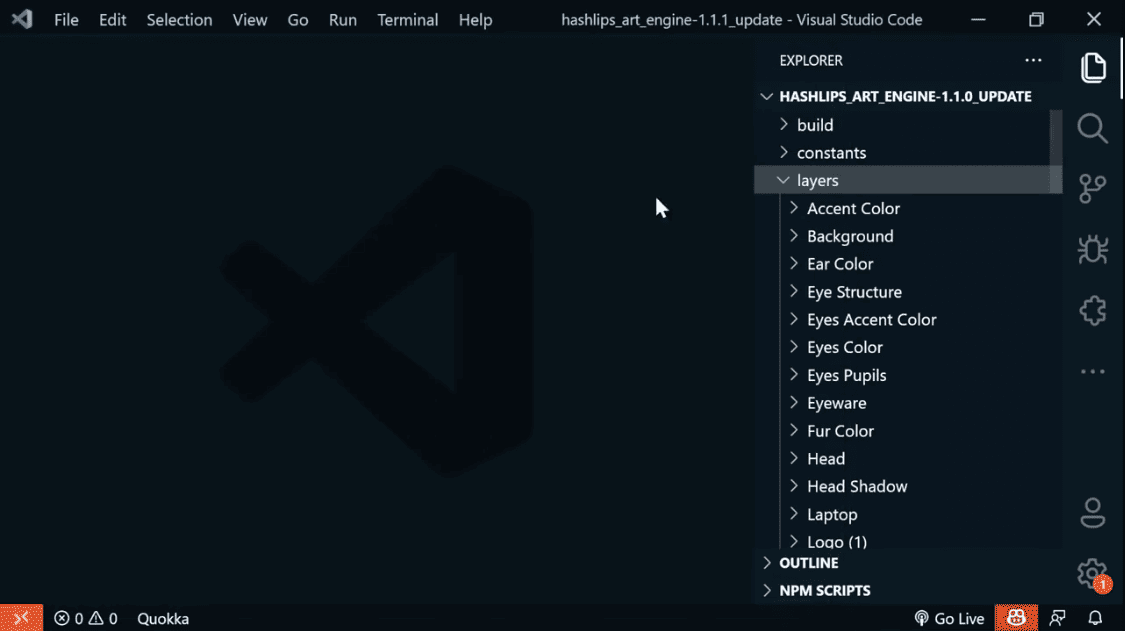
Task: Click the Explorer file tree scrollbar
Action: [1056, 151]
